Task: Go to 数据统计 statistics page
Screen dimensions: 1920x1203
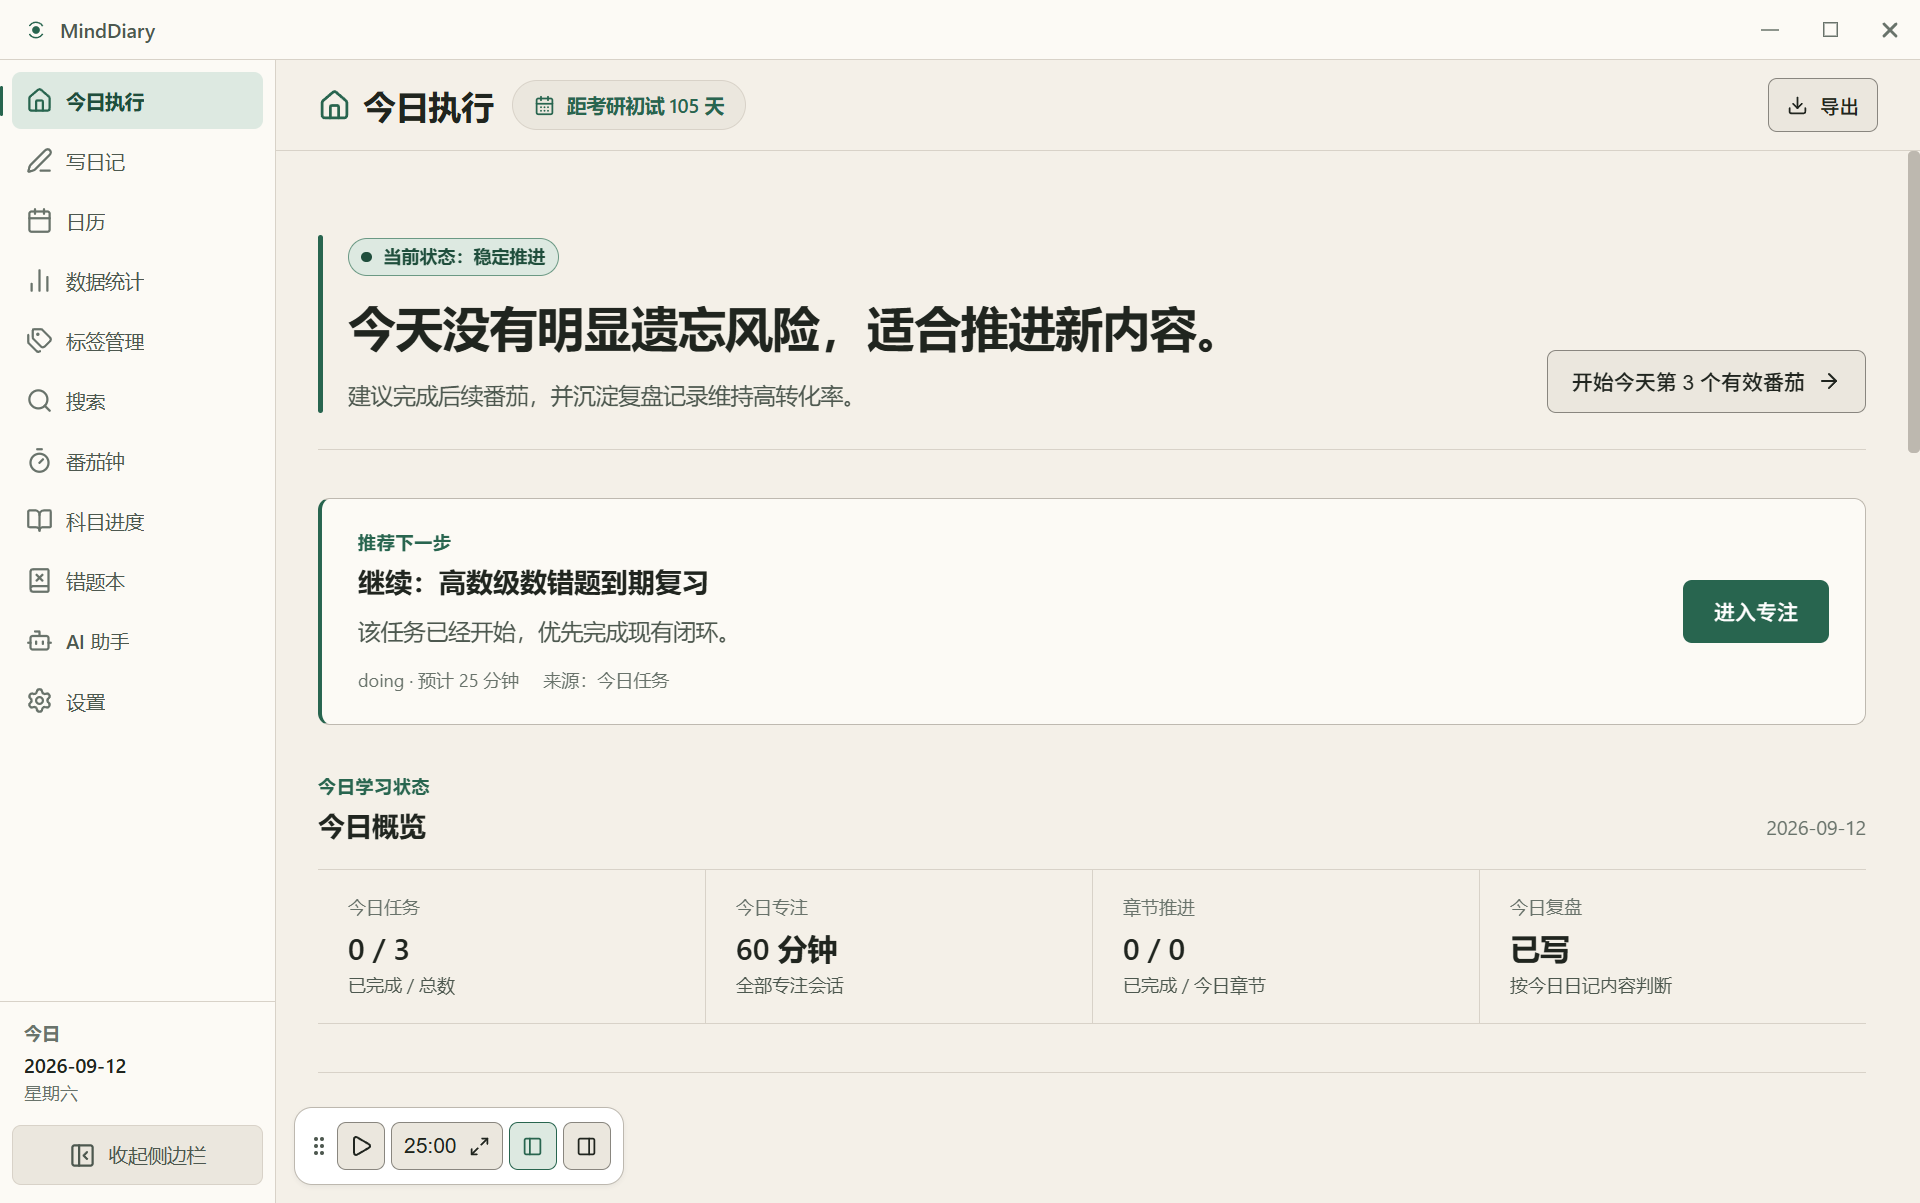Action: pyautogui.click(x=137, y=281)
